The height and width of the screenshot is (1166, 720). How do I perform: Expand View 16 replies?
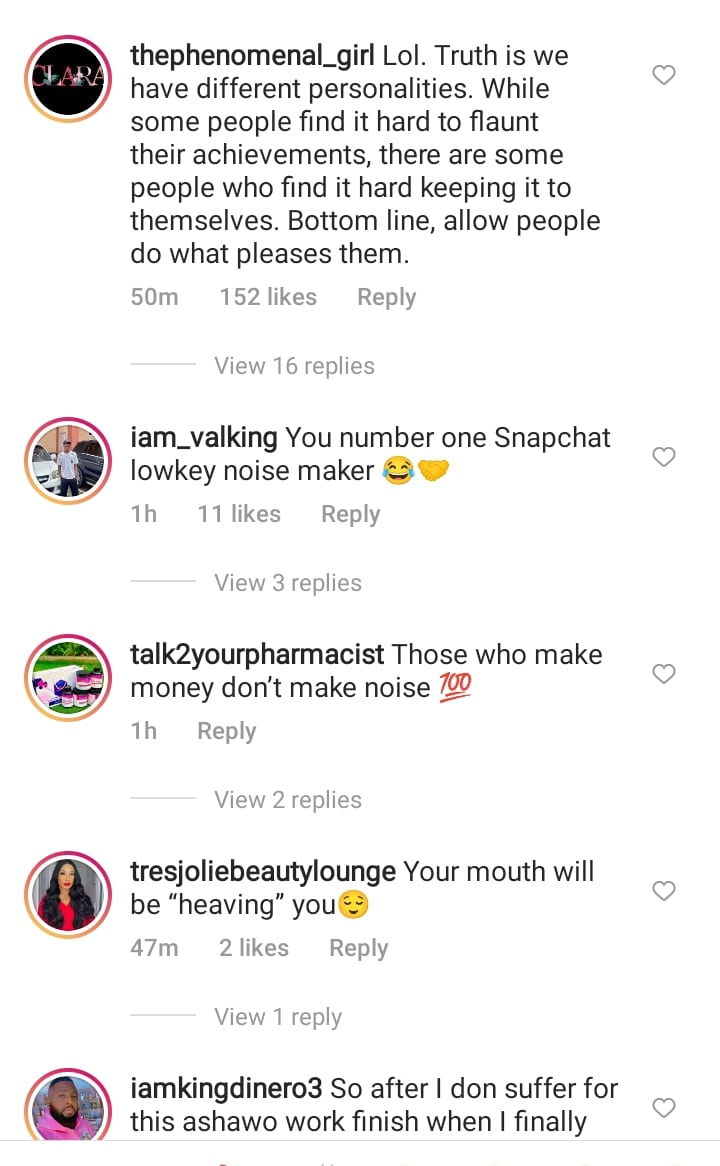294,366
